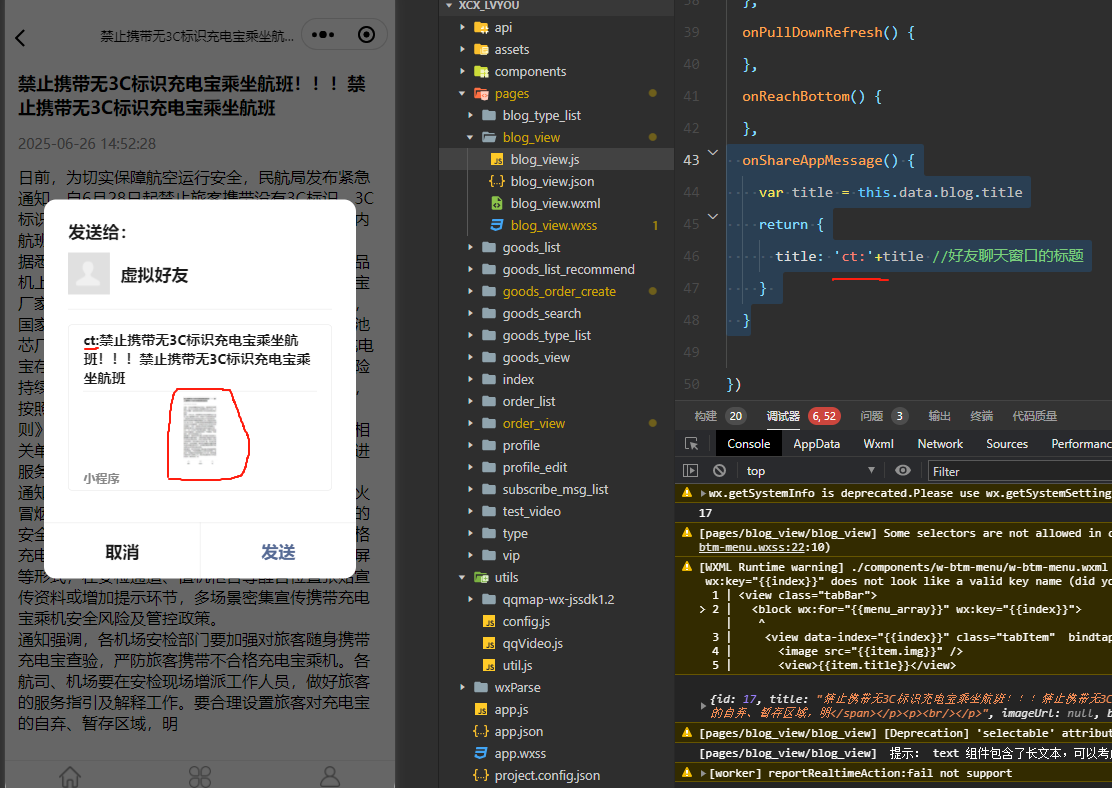Toggle fold arrow at line 43
The image size is (1112, 788).
click(x=713, y=153)
